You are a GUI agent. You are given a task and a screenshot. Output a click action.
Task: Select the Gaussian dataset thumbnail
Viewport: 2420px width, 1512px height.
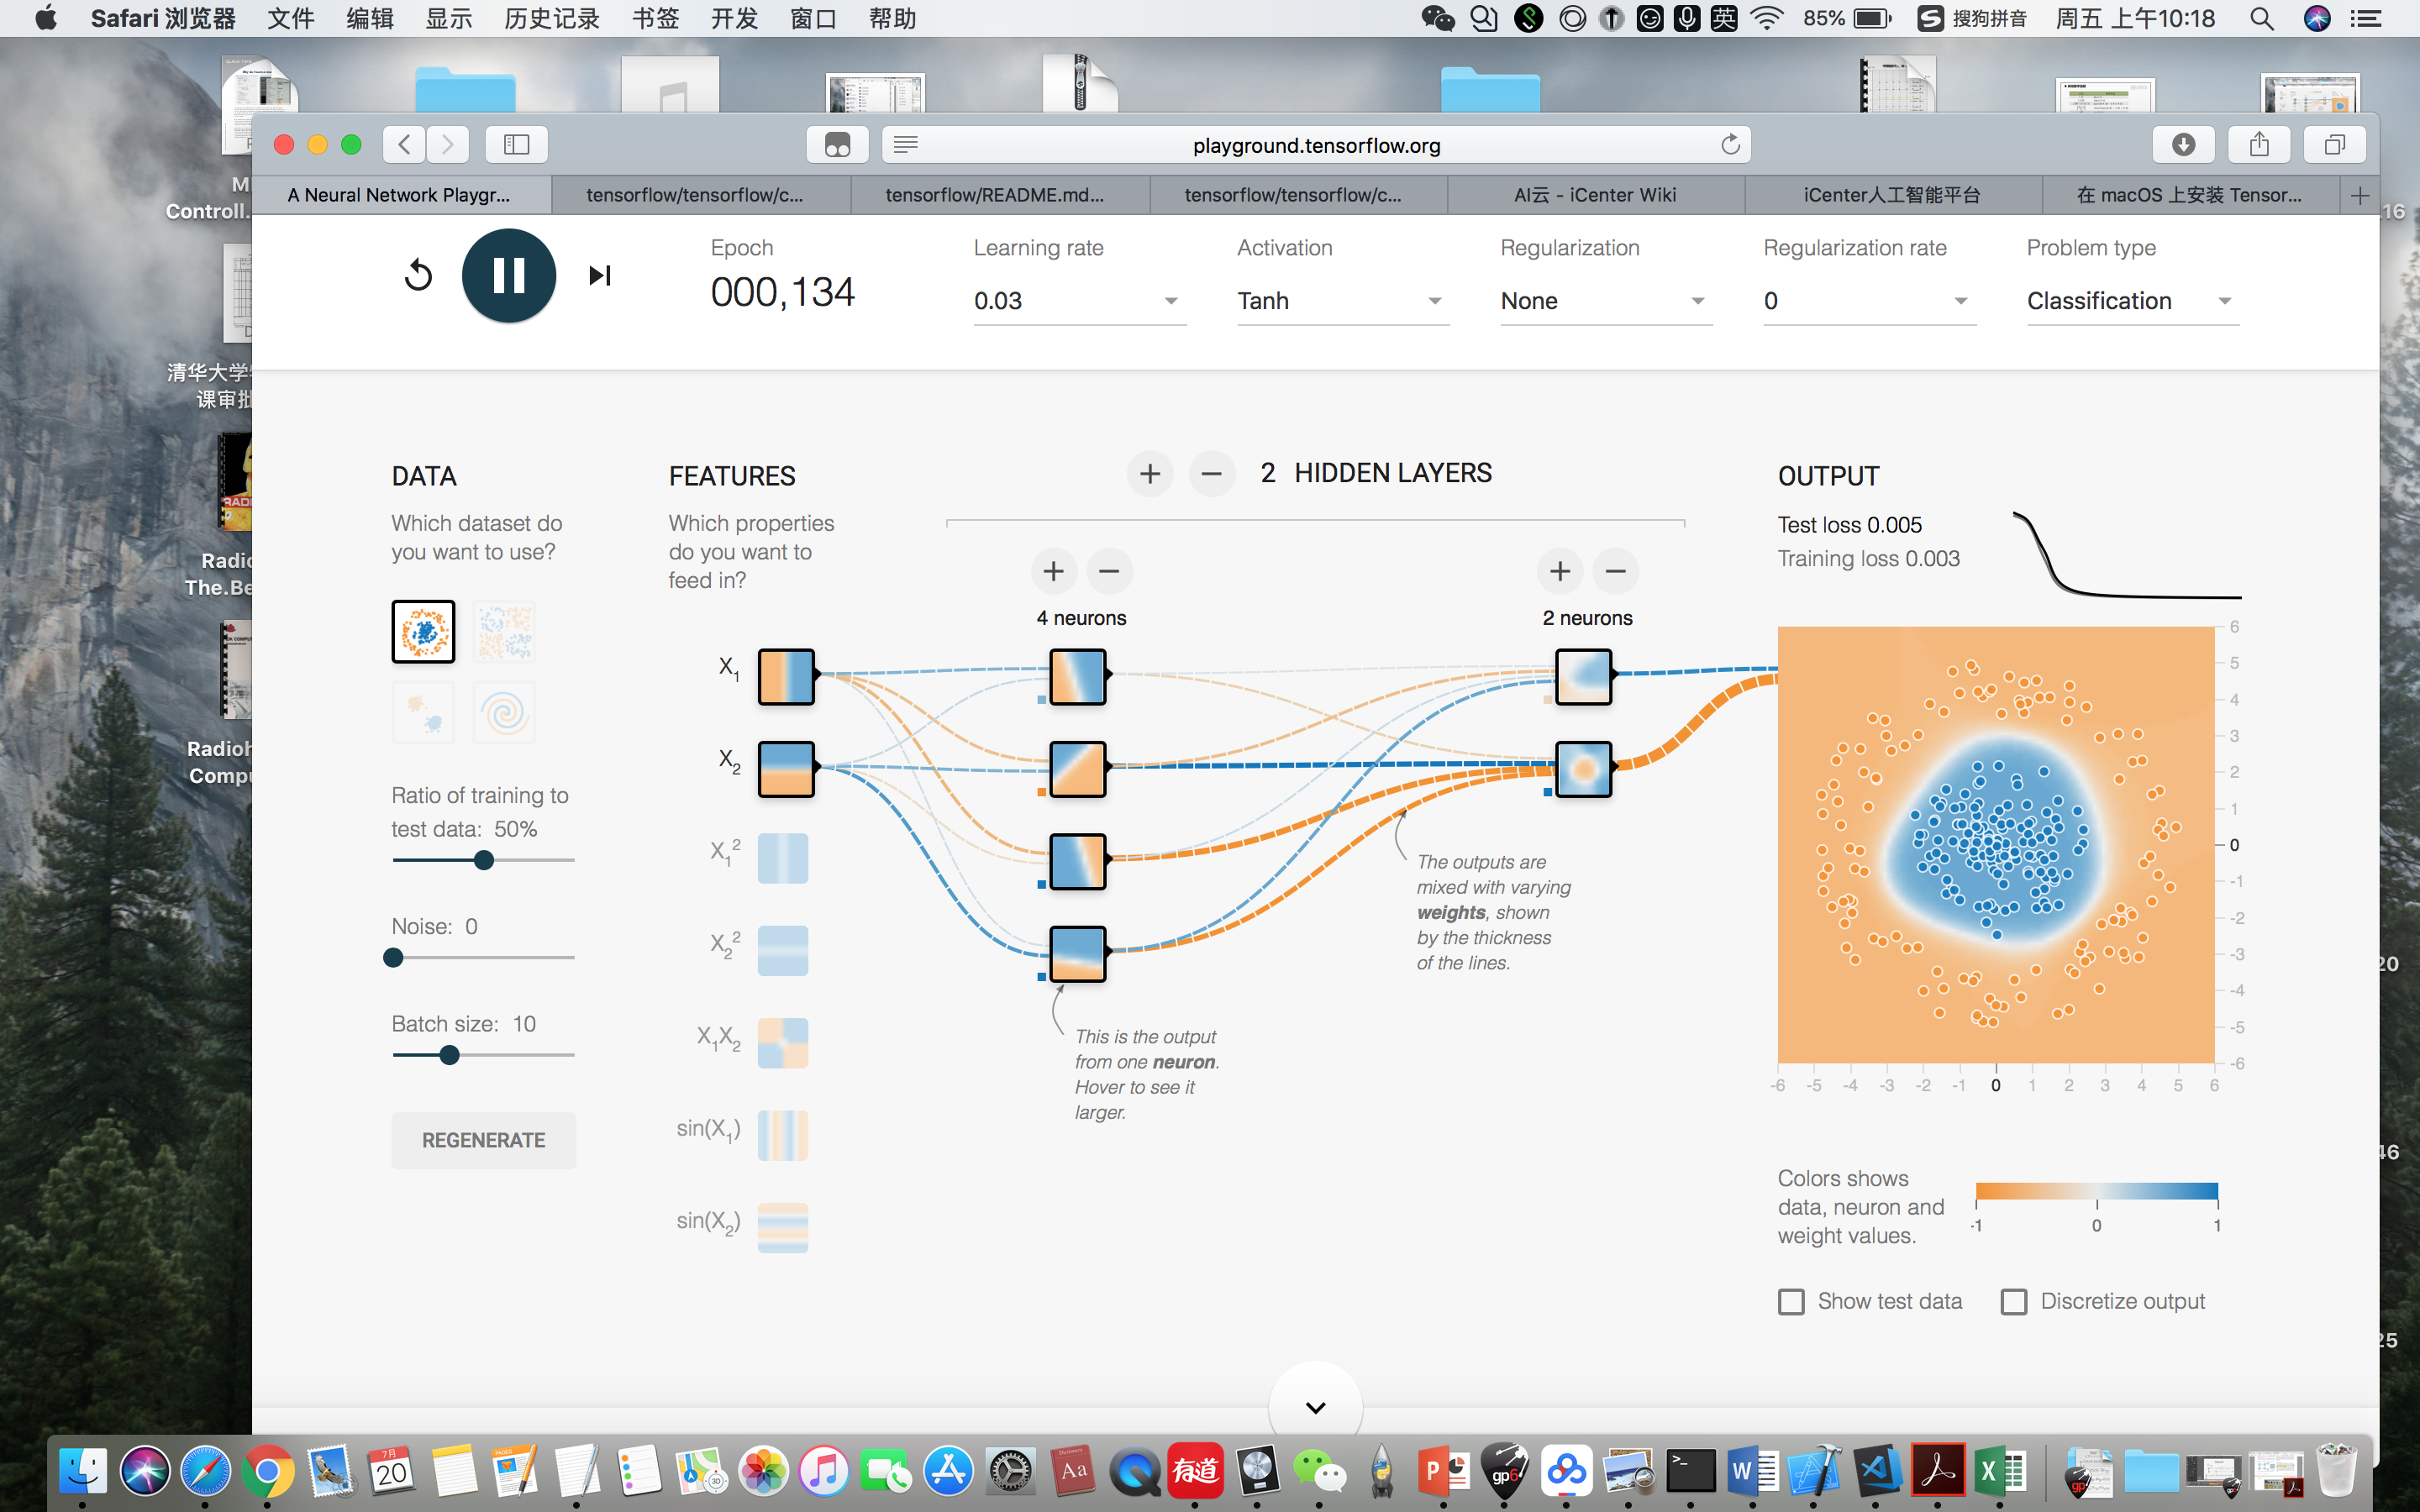click(423, 712)
